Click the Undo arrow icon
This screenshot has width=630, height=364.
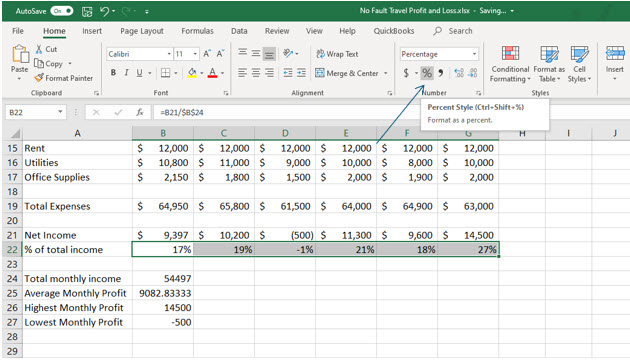[104, 11]
